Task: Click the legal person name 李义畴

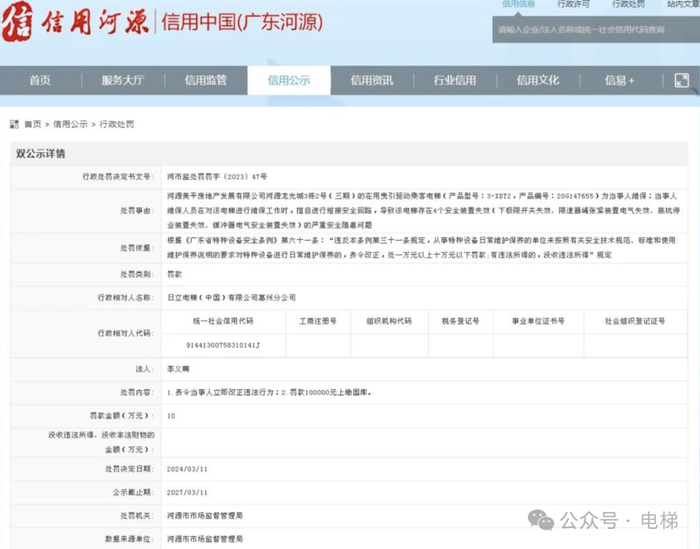Action: point(178,369)
